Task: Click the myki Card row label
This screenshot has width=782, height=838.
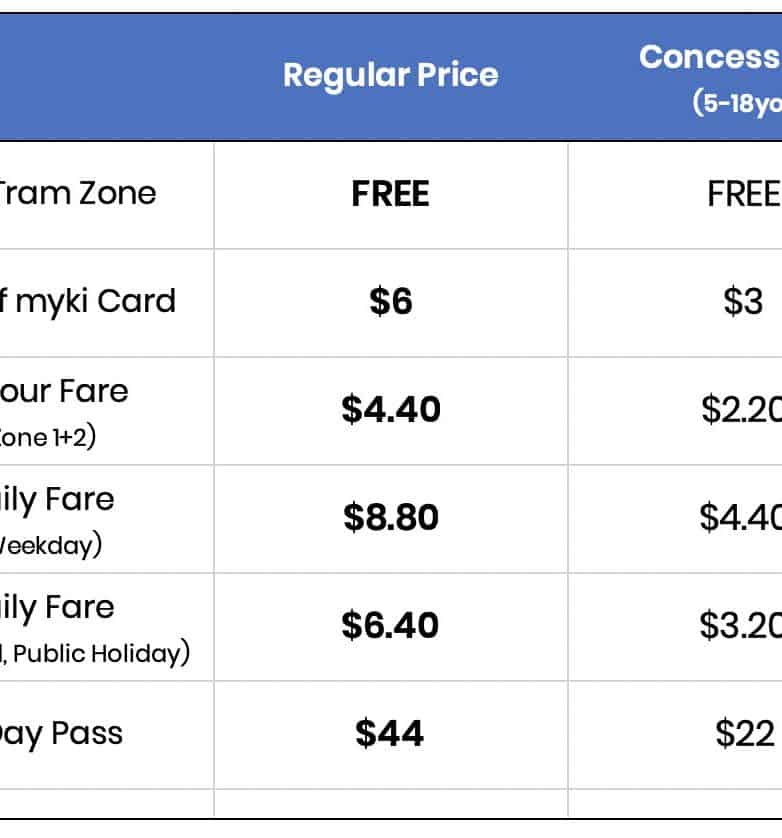Action: tap(88, 301)
